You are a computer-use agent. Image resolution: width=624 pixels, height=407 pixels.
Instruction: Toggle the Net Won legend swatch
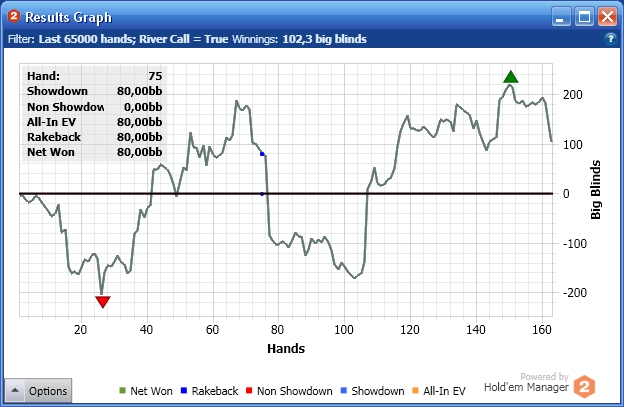[x=123, y=390]
